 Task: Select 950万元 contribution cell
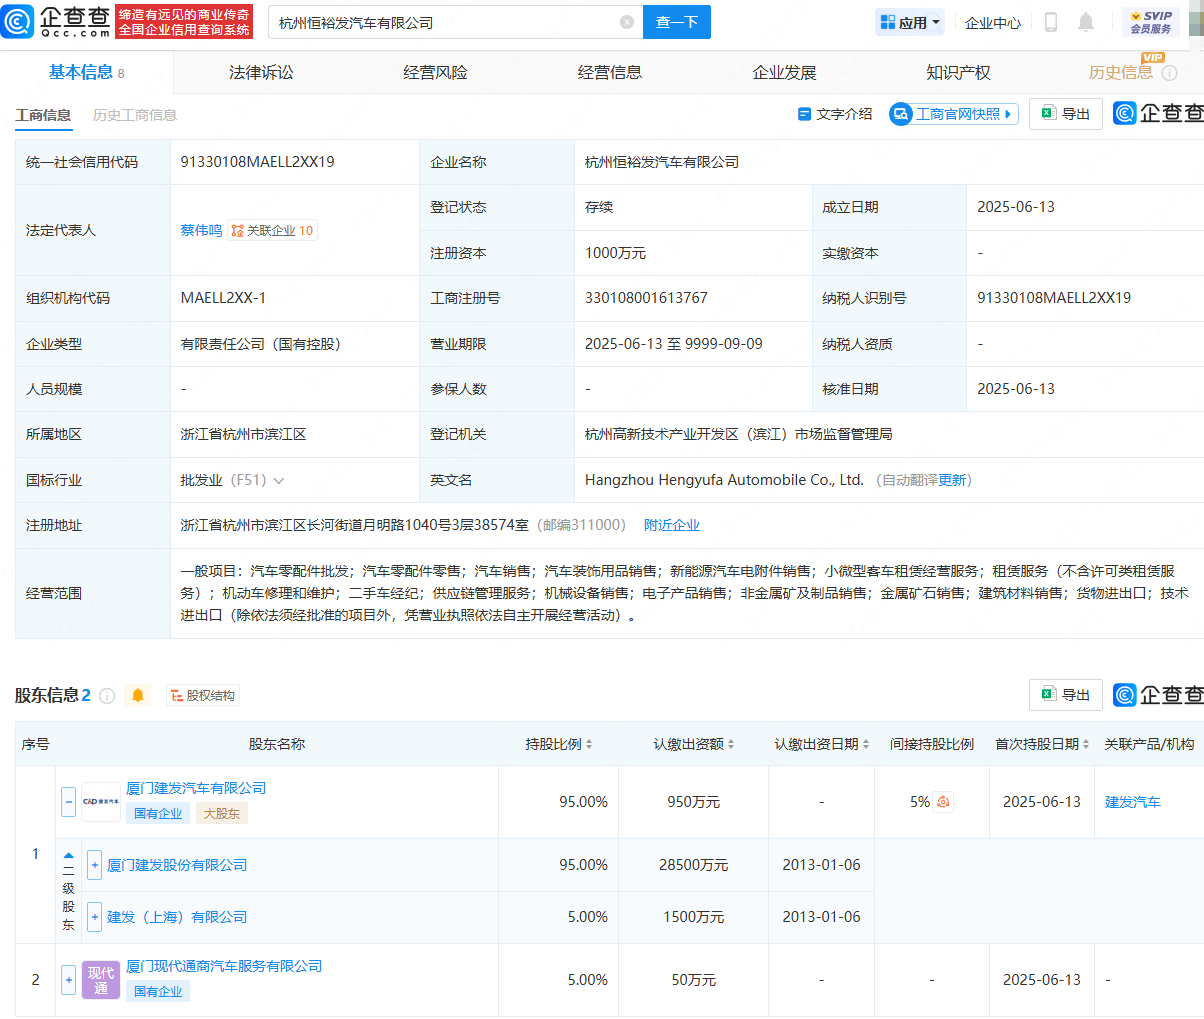pos(694,802)
